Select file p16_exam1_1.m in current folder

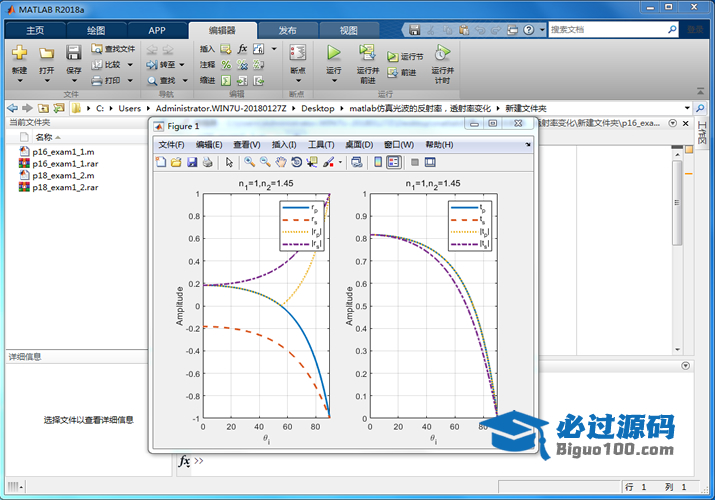(63, 152)
